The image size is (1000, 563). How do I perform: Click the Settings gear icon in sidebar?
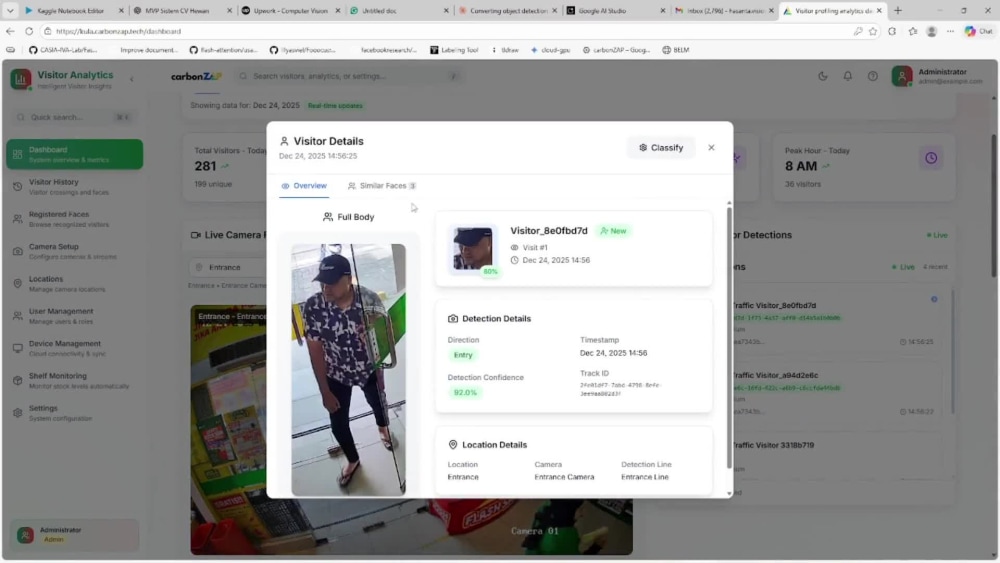click(x=17, y=413)
